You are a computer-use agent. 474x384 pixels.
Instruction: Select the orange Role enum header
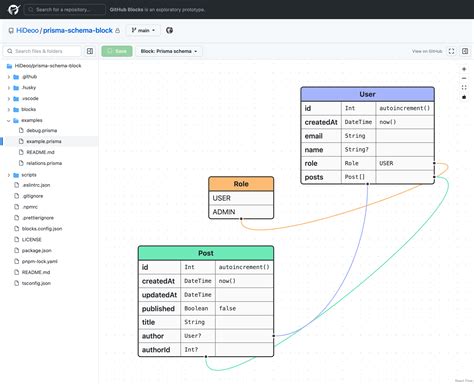click(241, 184)
